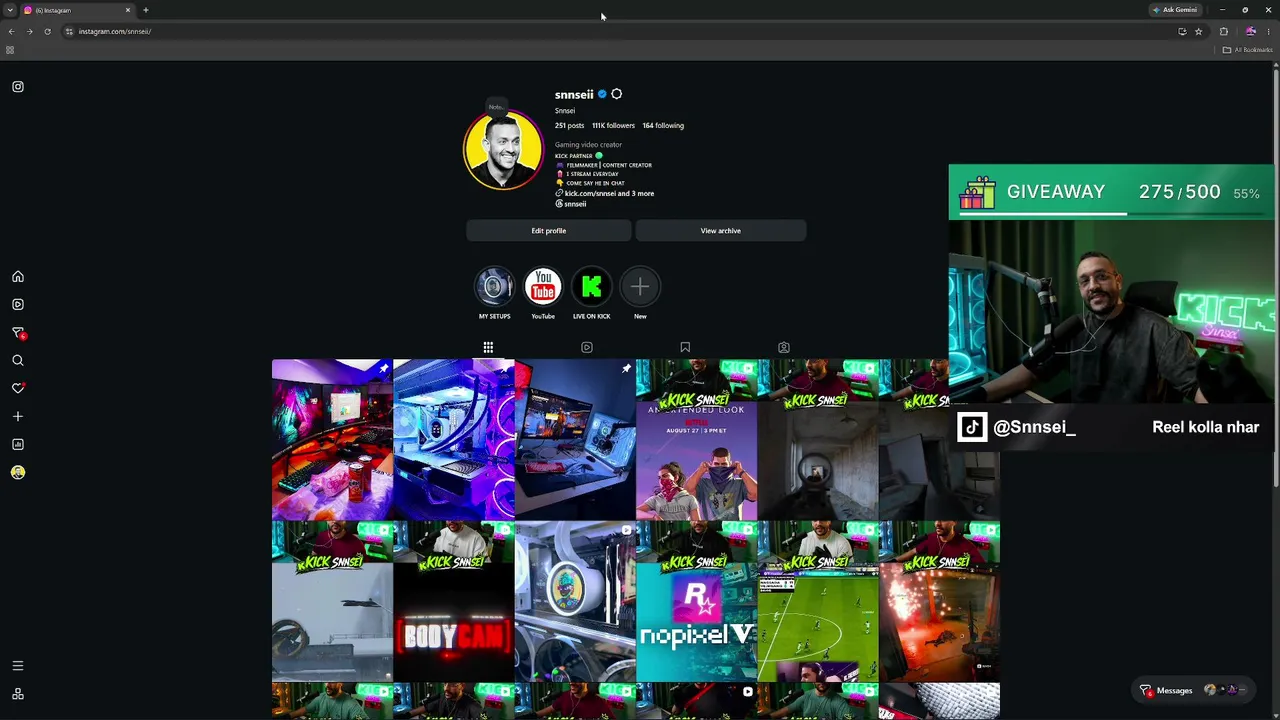1280x720 pixels.
Task: Click the install app icon in address bar
Action: (x=1182, y=31)
